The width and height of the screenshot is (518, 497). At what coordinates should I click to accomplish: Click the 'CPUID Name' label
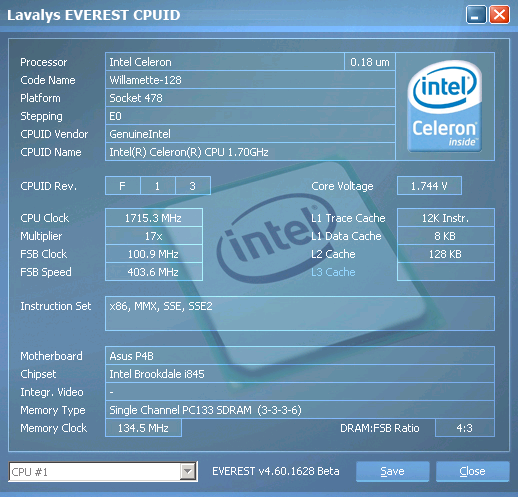click(51, 152)
